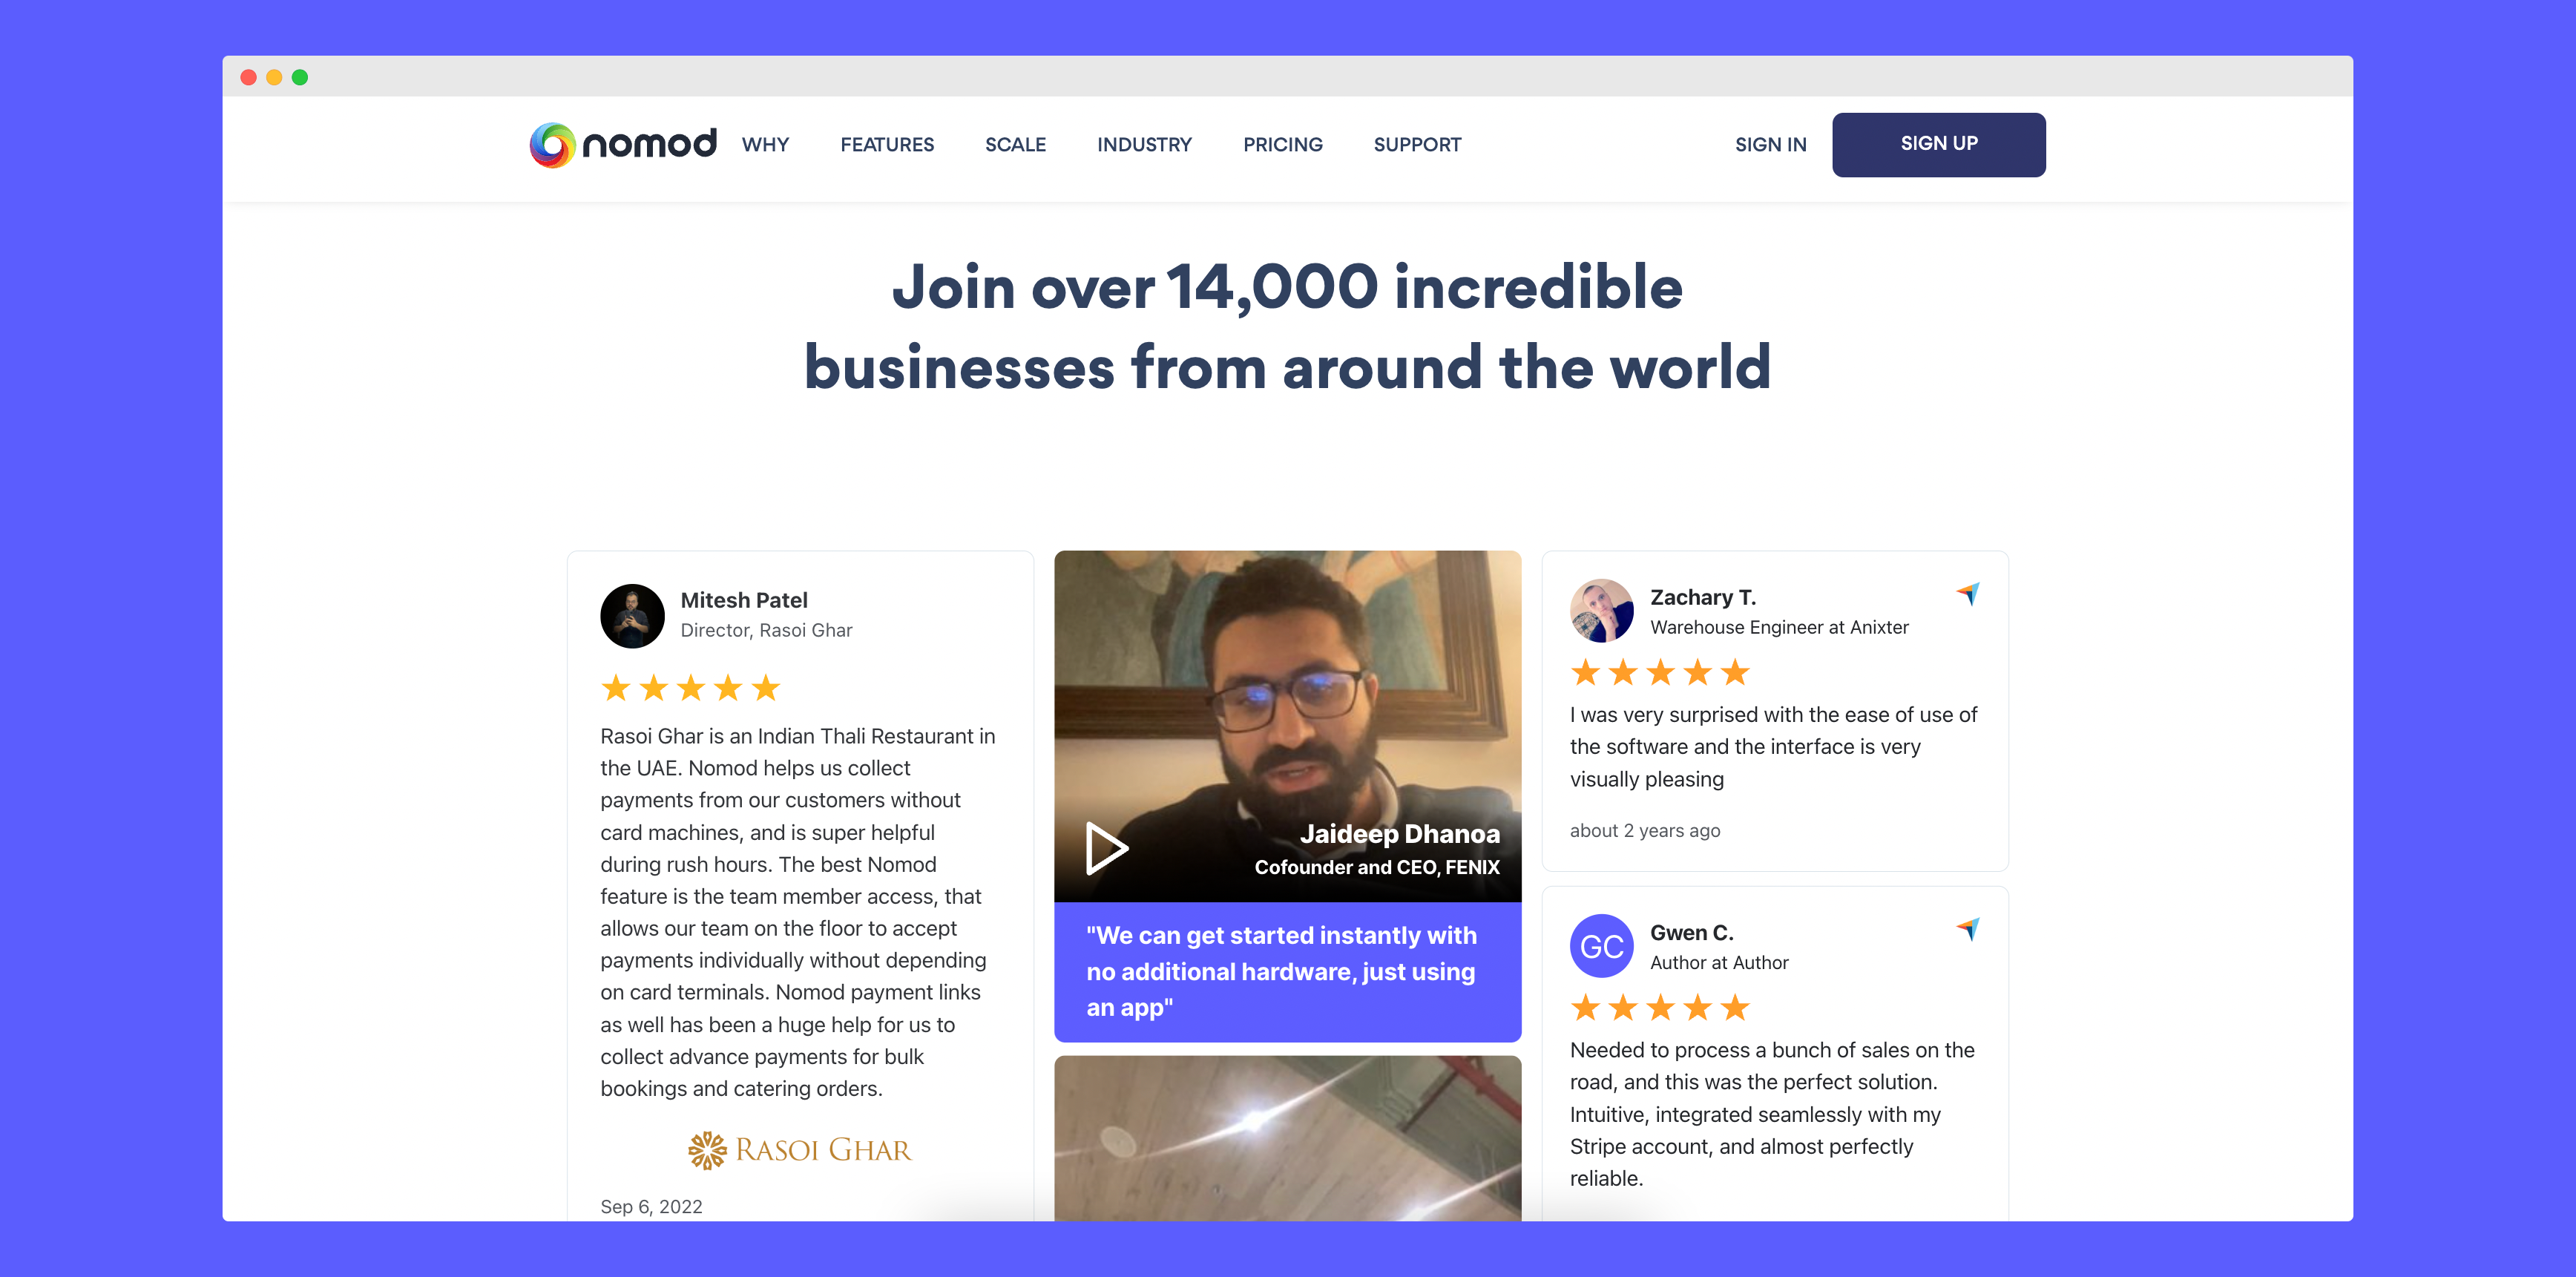Open the SUPPORT page
2576x1277 pixels.
coord(1417,145)
